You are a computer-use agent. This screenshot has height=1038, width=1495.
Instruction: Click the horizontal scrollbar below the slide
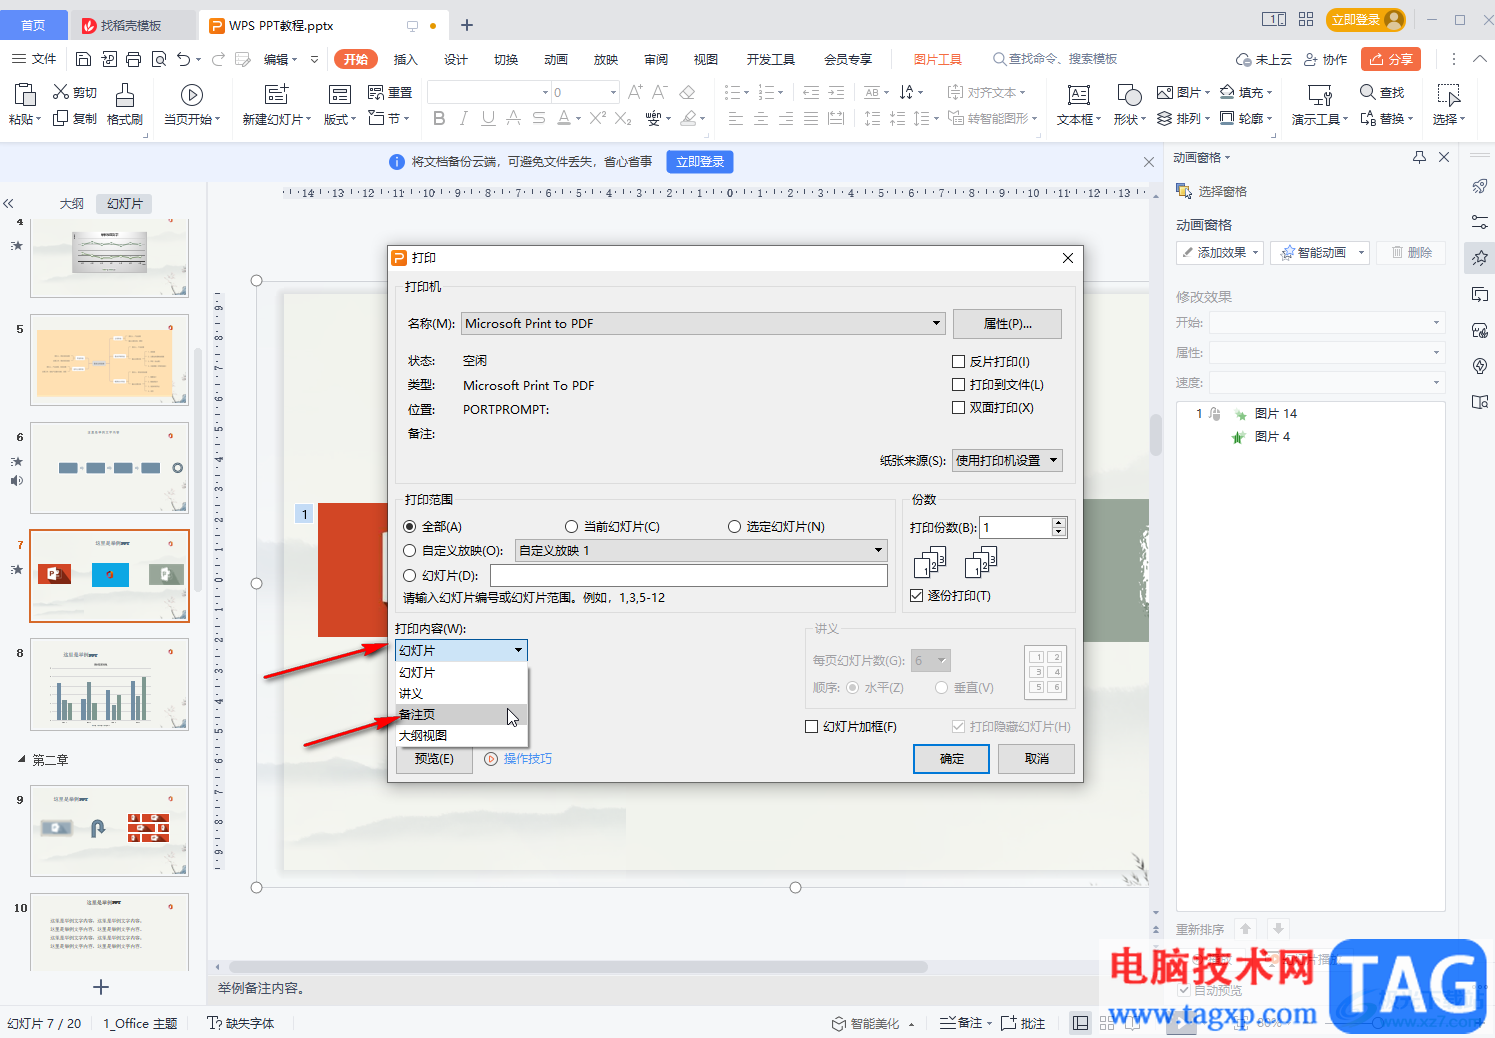[x=578, y=967]
